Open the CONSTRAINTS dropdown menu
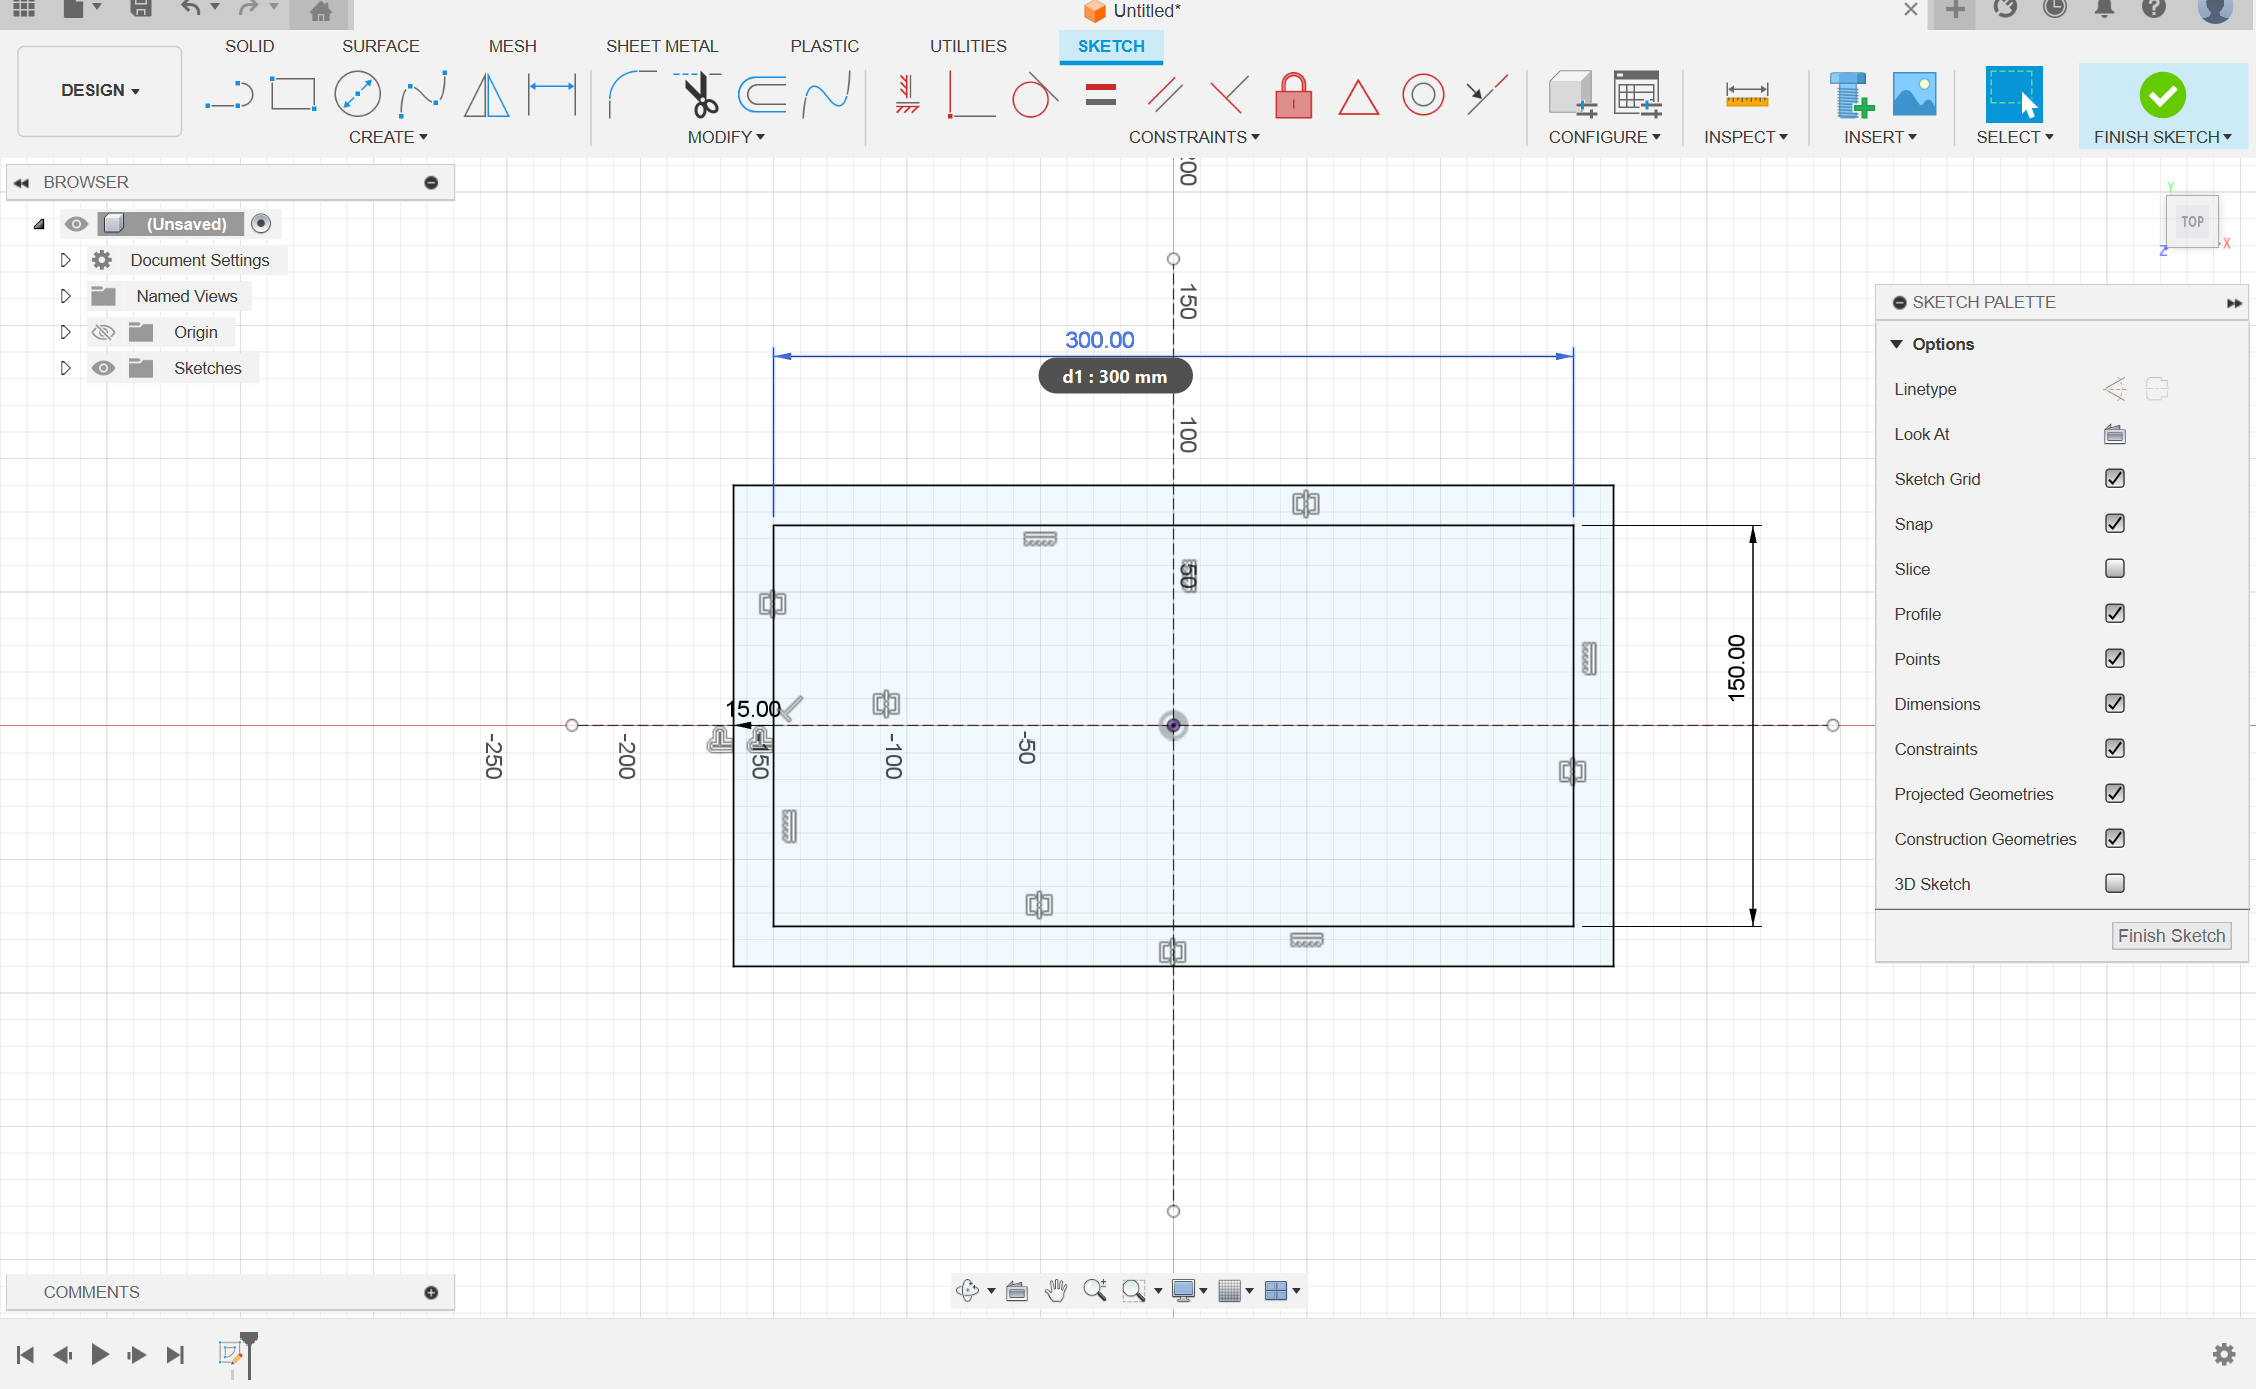 [x=1194, y=137]
